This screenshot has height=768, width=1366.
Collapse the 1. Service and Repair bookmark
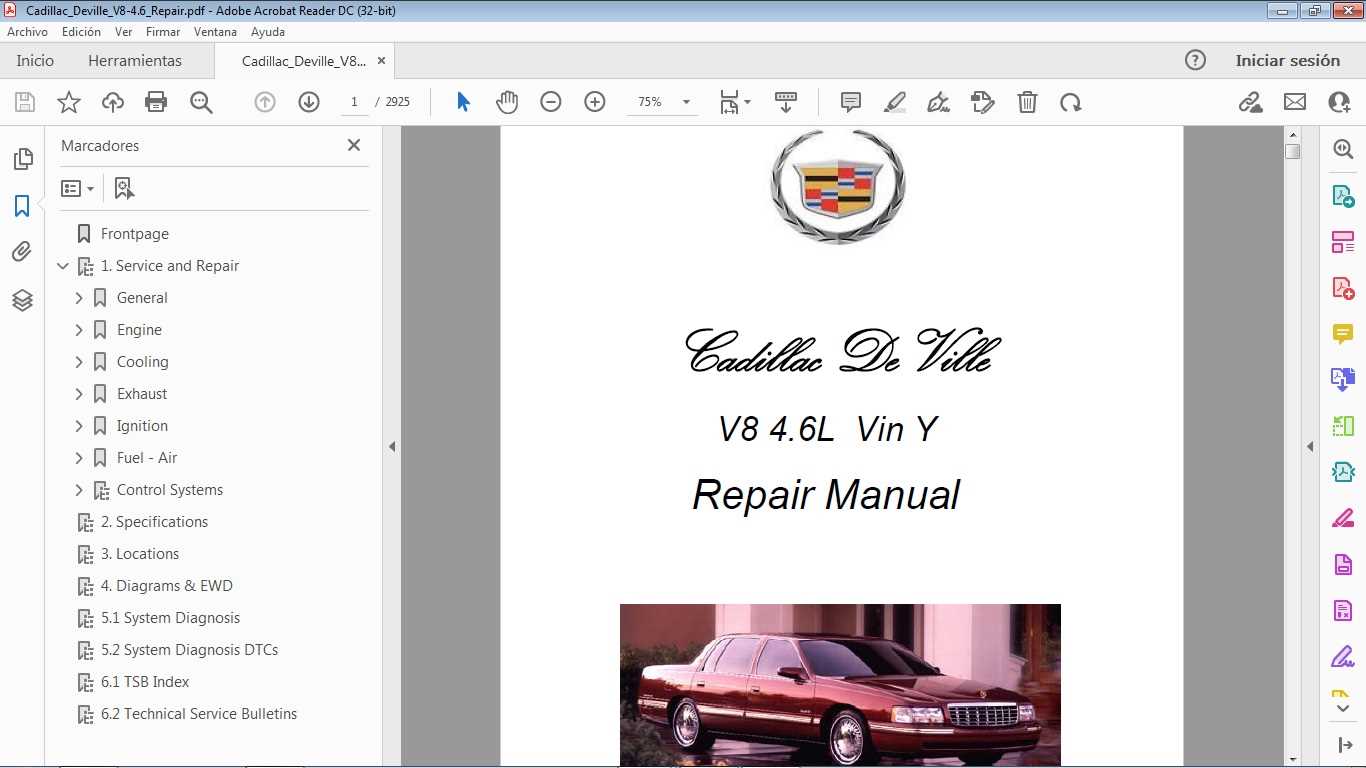click(x=63, y=266)
